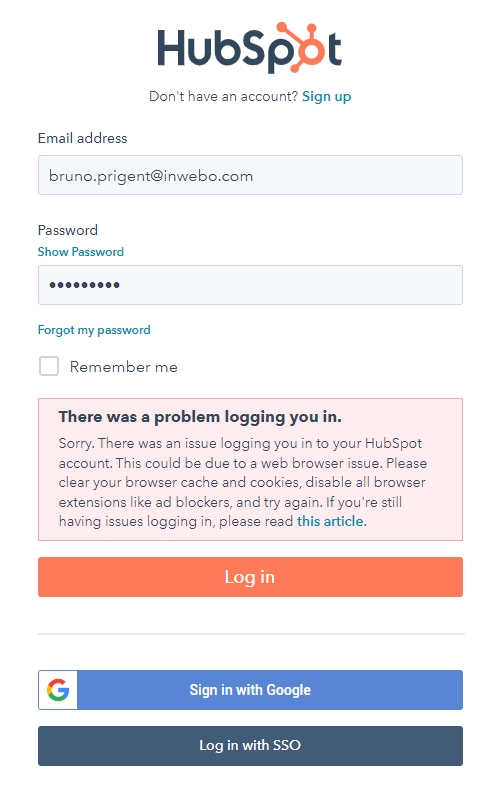Follow the "this article" help link
This screenshot has height=794, width=495.
point(330,521)
